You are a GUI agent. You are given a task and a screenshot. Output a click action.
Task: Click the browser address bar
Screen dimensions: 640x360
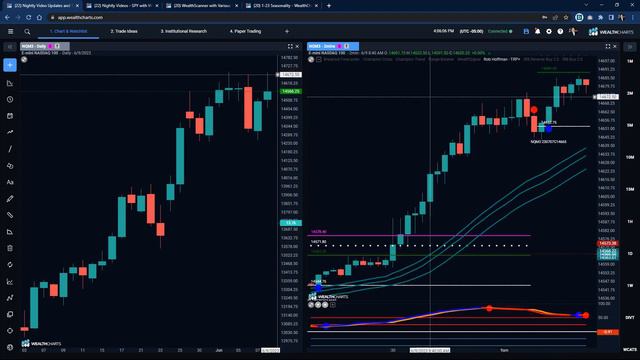coord(294,18)
